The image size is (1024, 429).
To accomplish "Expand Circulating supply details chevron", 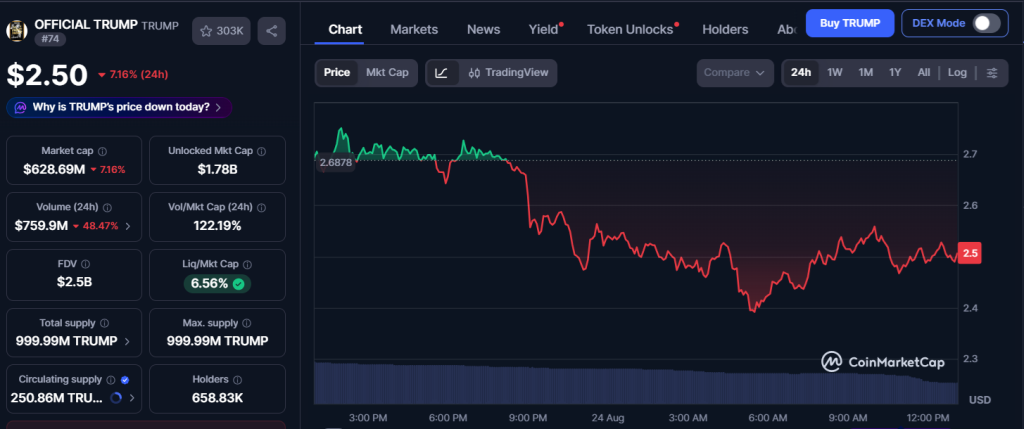I will click(132, 397).
